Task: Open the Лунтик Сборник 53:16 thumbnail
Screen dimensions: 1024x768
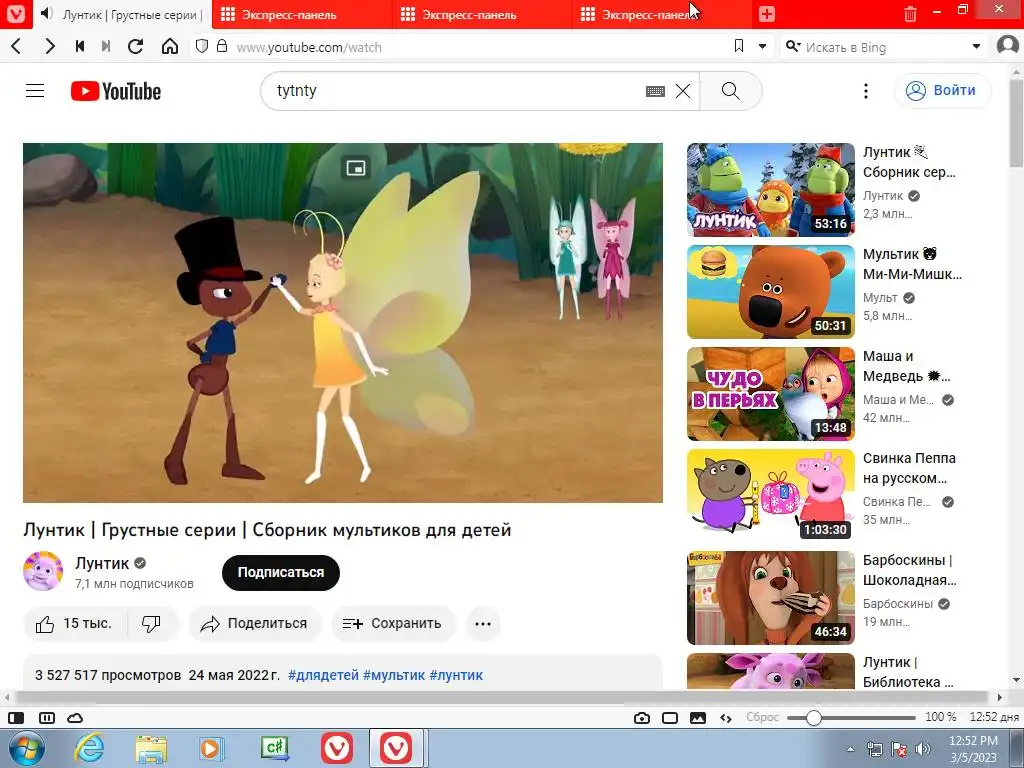Action: [771, 190]
